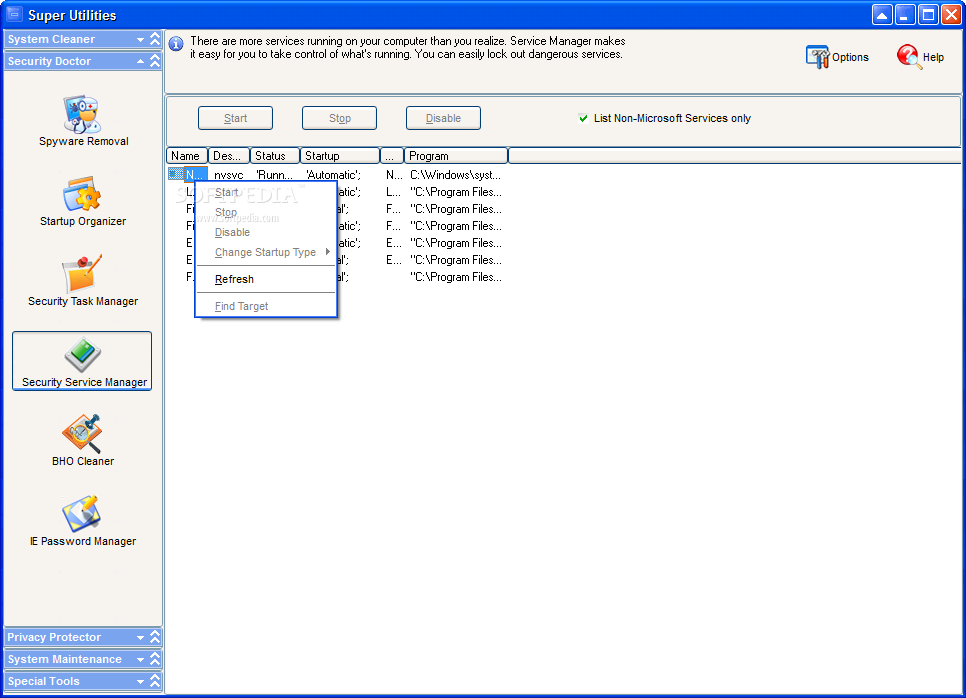Open the IE Password Manager icon
966x698 pixels.
[x=81, y=513]
